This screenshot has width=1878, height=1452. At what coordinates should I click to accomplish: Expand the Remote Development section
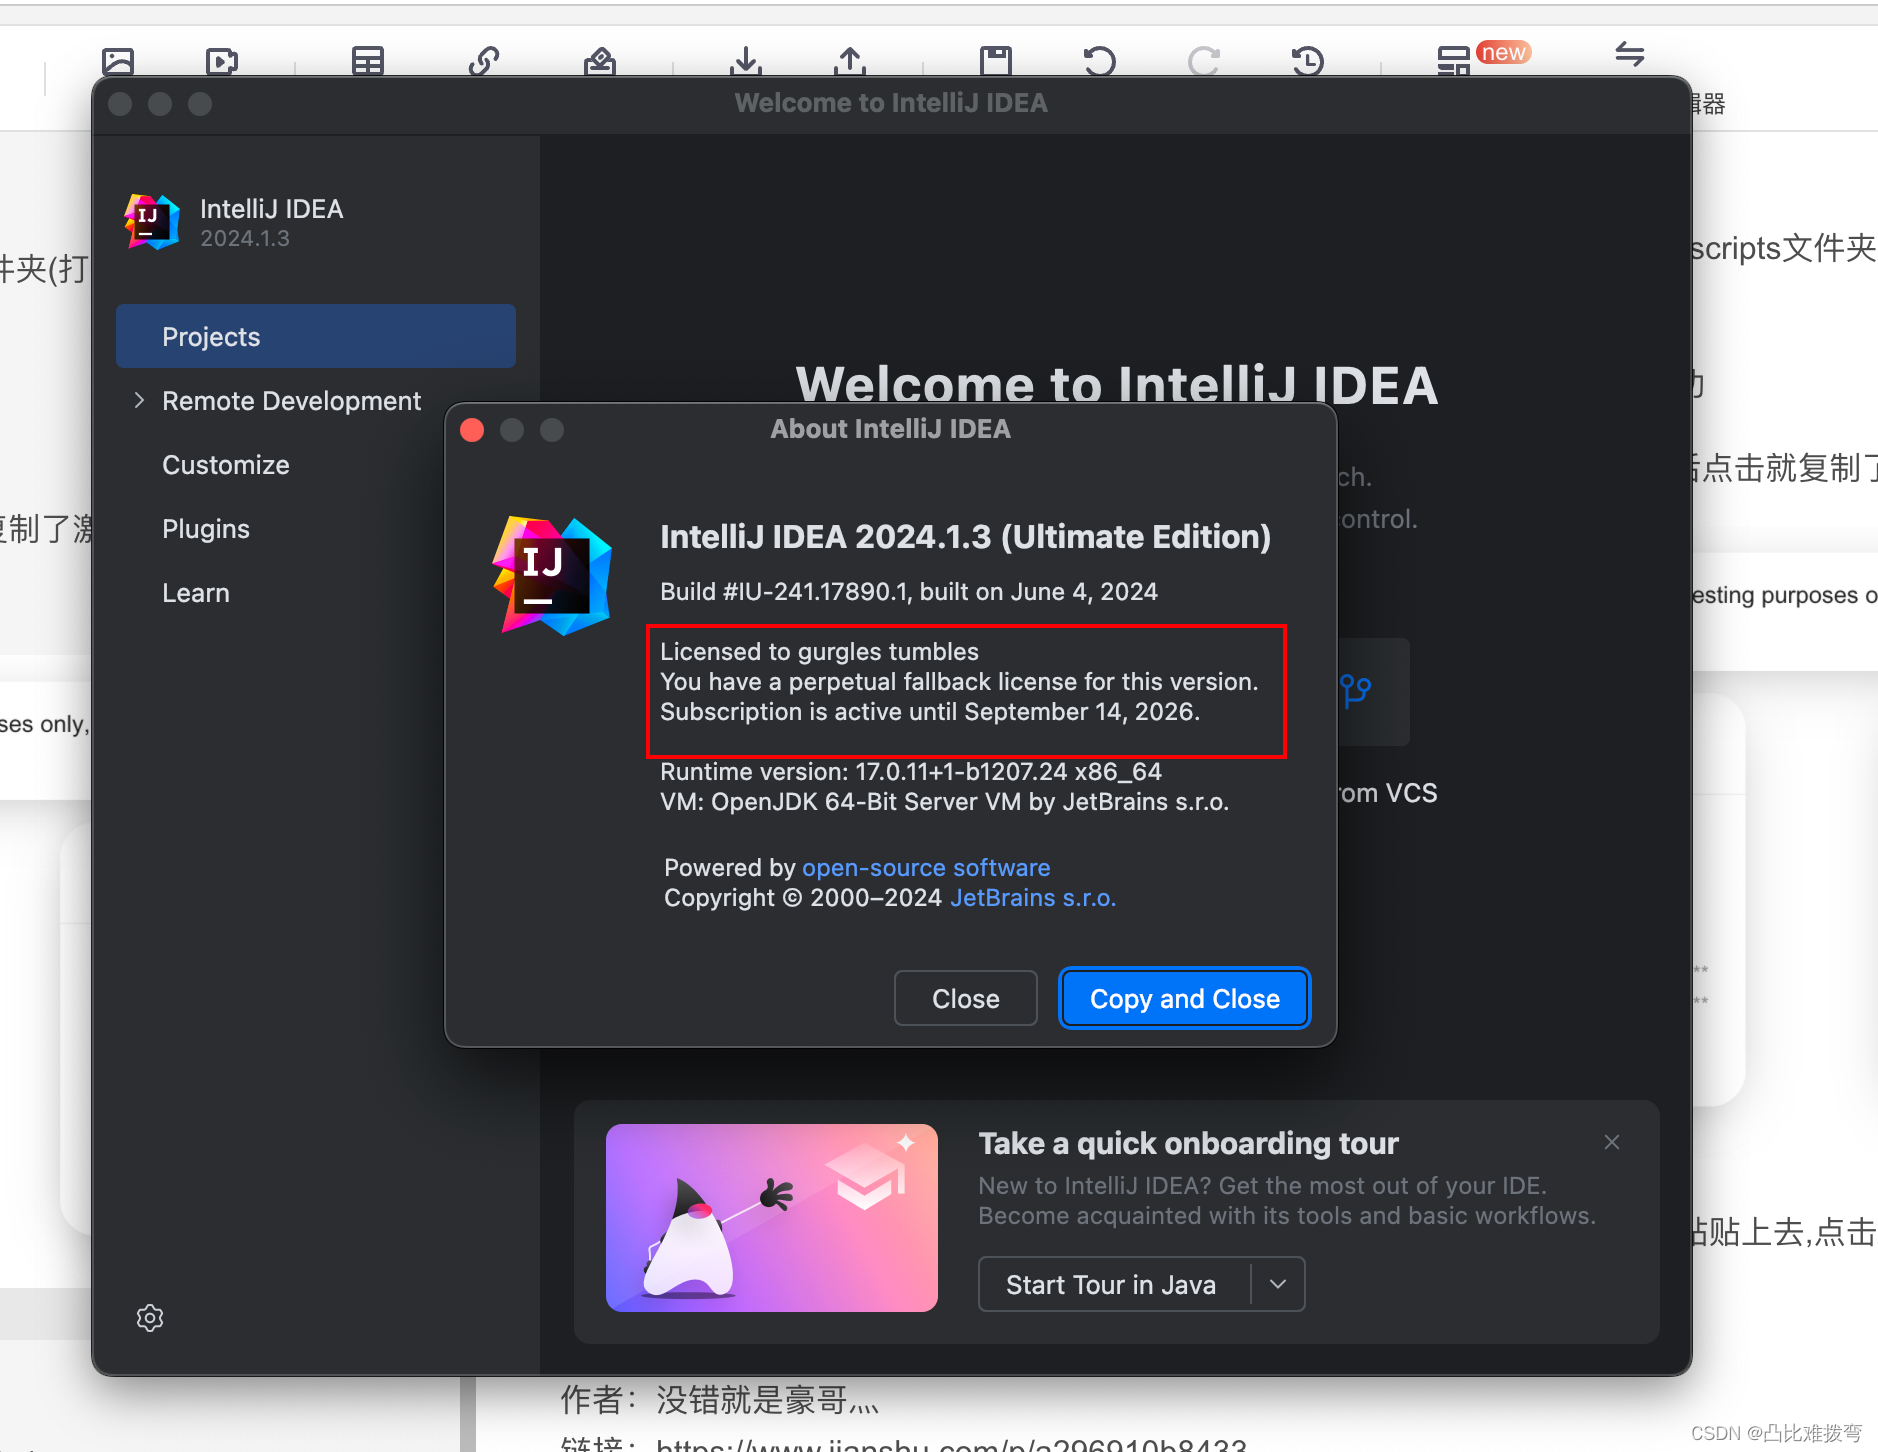[x=139, y=400]
